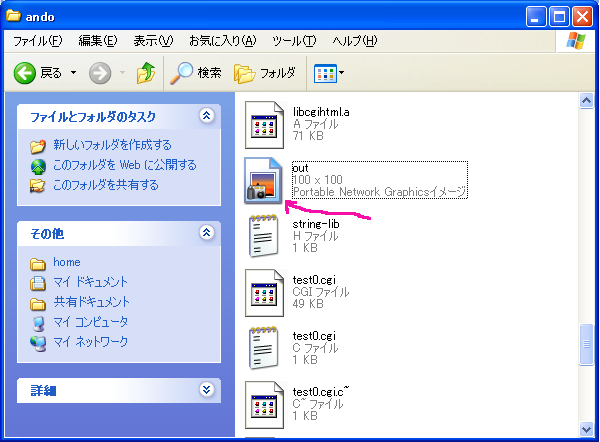Open the Back history dropdown arrow
The width and height of the screenshot is (600, 442).
[x=73, y=72]
